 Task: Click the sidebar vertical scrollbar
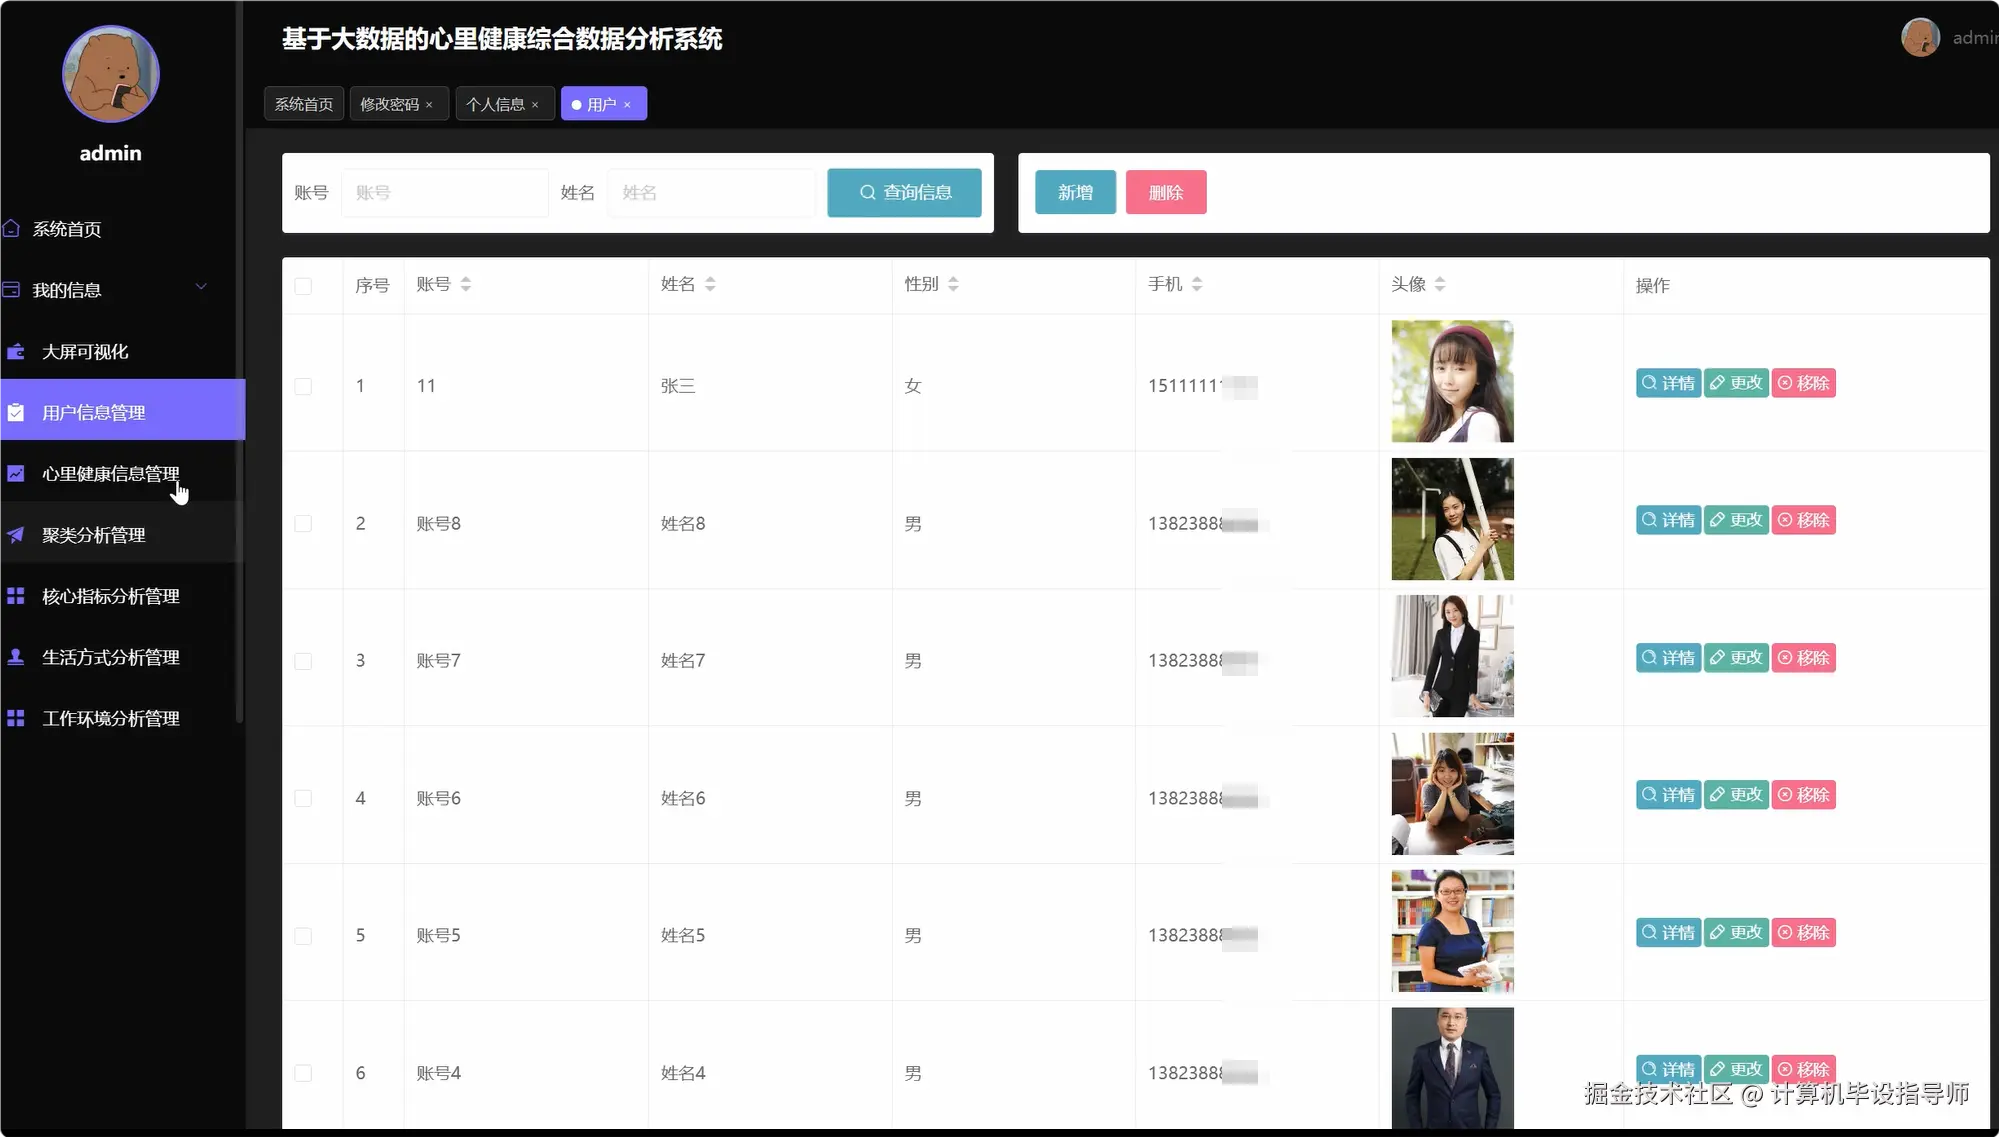(x=239, y=360)
